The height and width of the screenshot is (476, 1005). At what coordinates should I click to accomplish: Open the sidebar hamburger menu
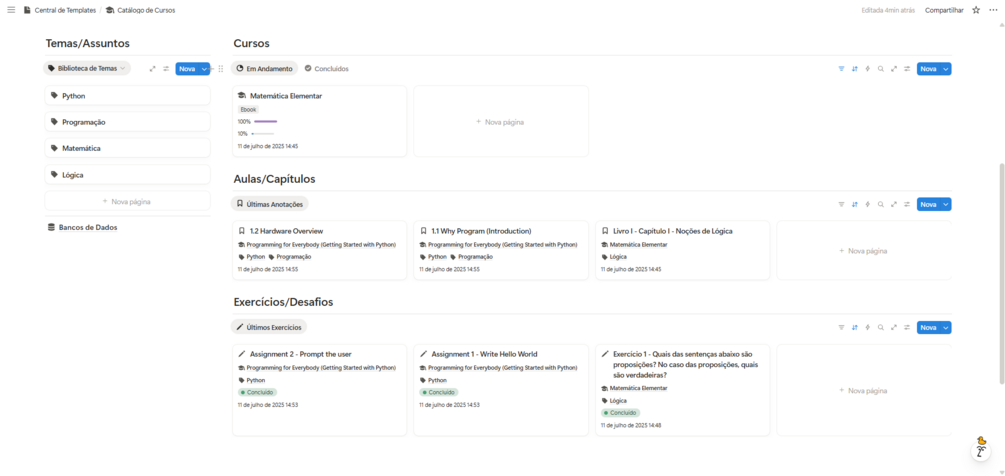coord(11,10)
